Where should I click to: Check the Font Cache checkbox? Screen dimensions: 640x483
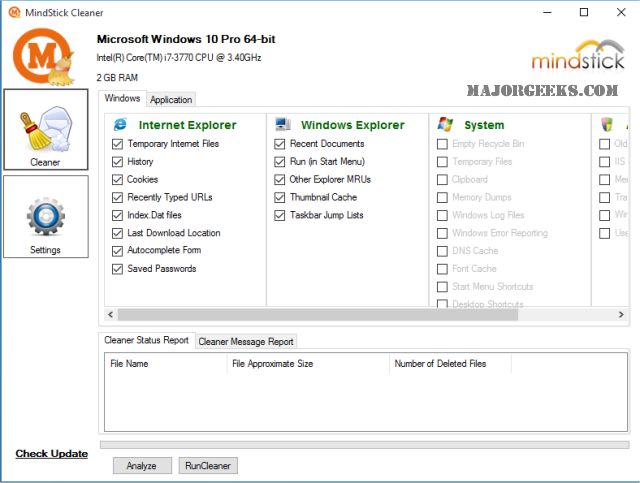[x=442, y=269]
